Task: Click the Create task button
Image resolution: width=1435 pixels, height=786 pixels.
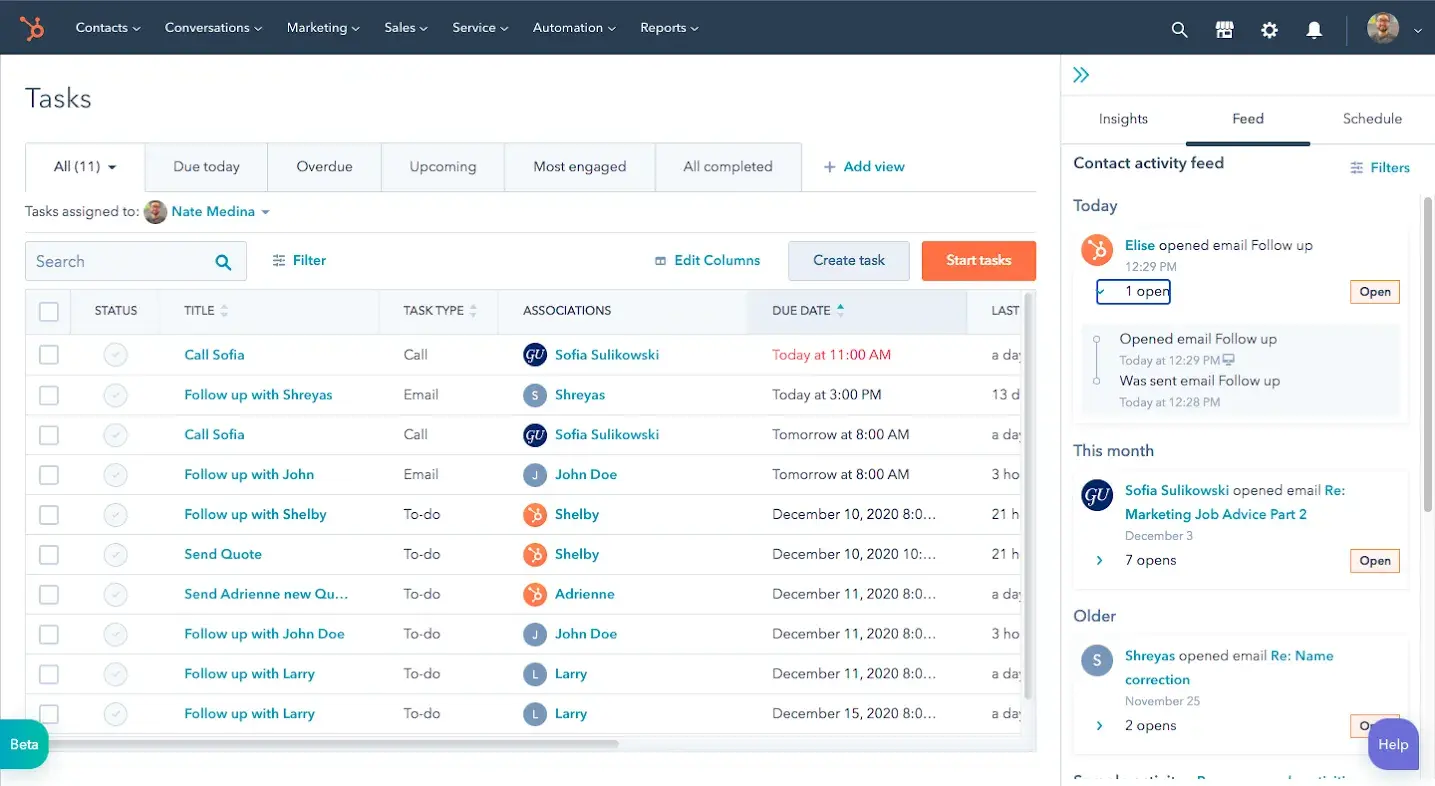Action: pos(848,260)
